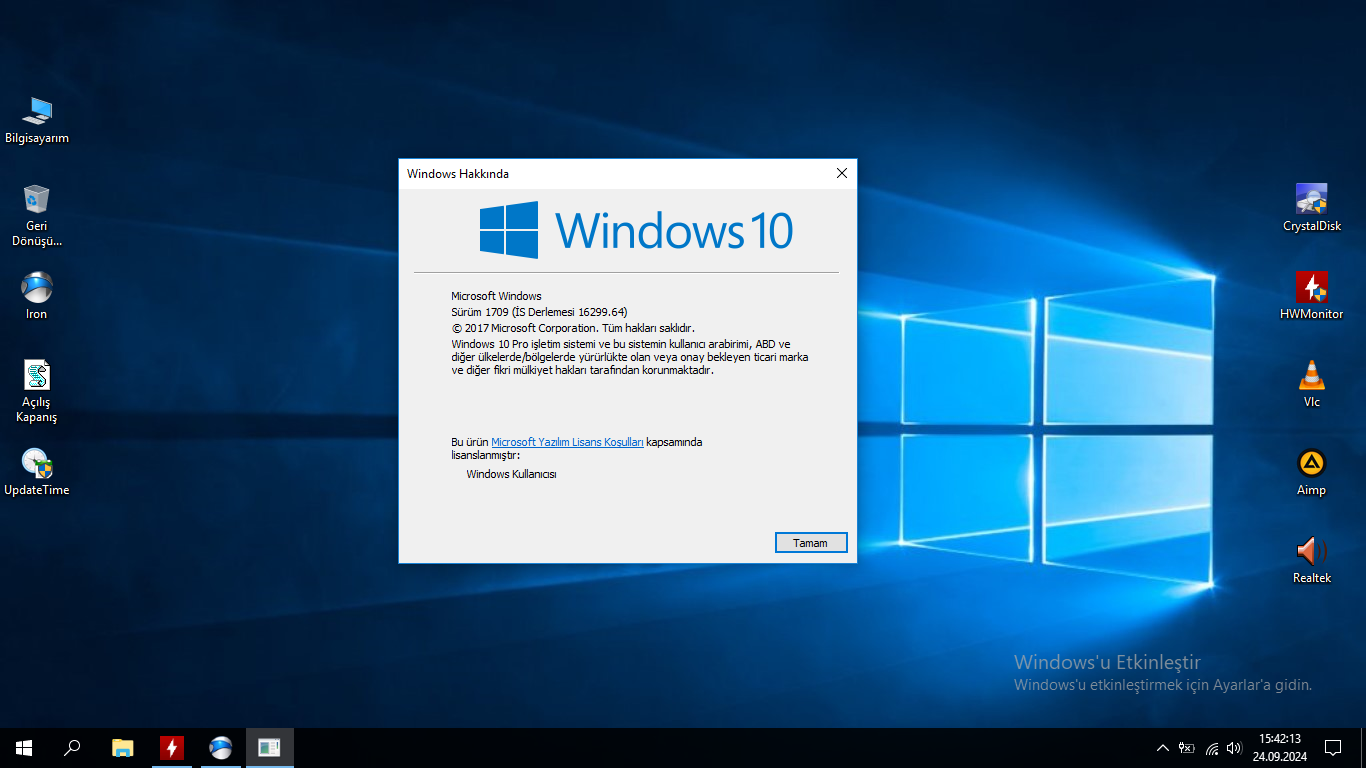Screen dimensions: 1366x768
Task: Open the battery power tray icon
Action: pyautogui.click(x=1187, y=748)
